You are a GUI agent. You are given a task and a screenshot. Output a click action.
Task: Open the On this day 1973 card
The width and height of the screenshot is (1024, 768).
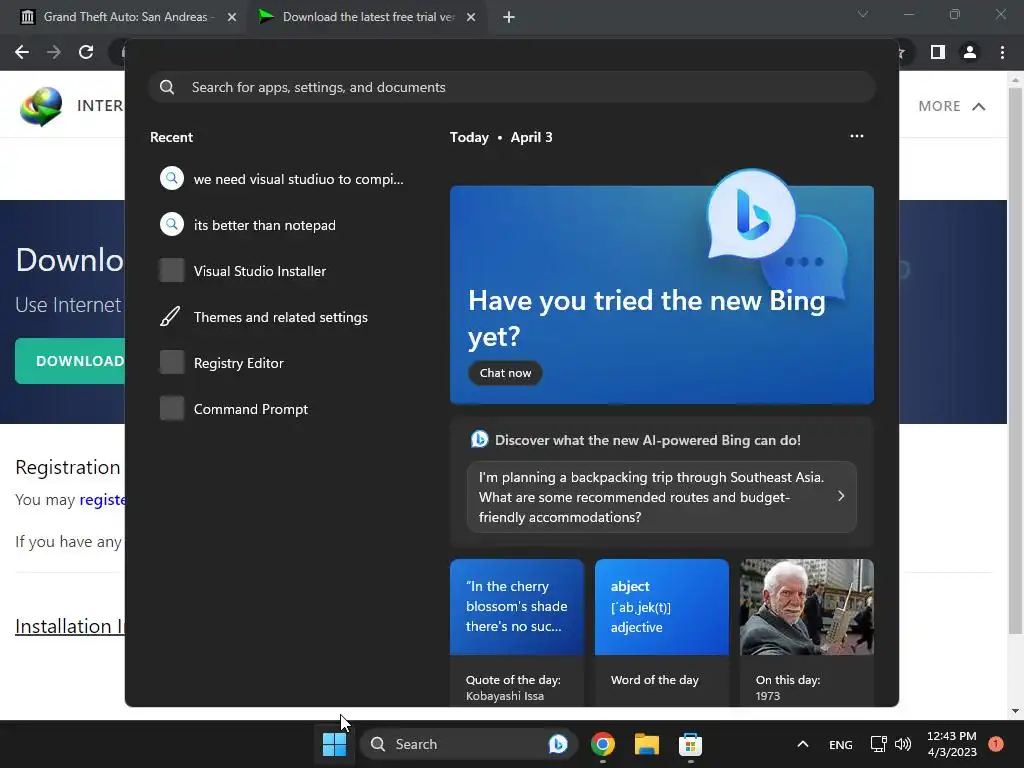807,632
